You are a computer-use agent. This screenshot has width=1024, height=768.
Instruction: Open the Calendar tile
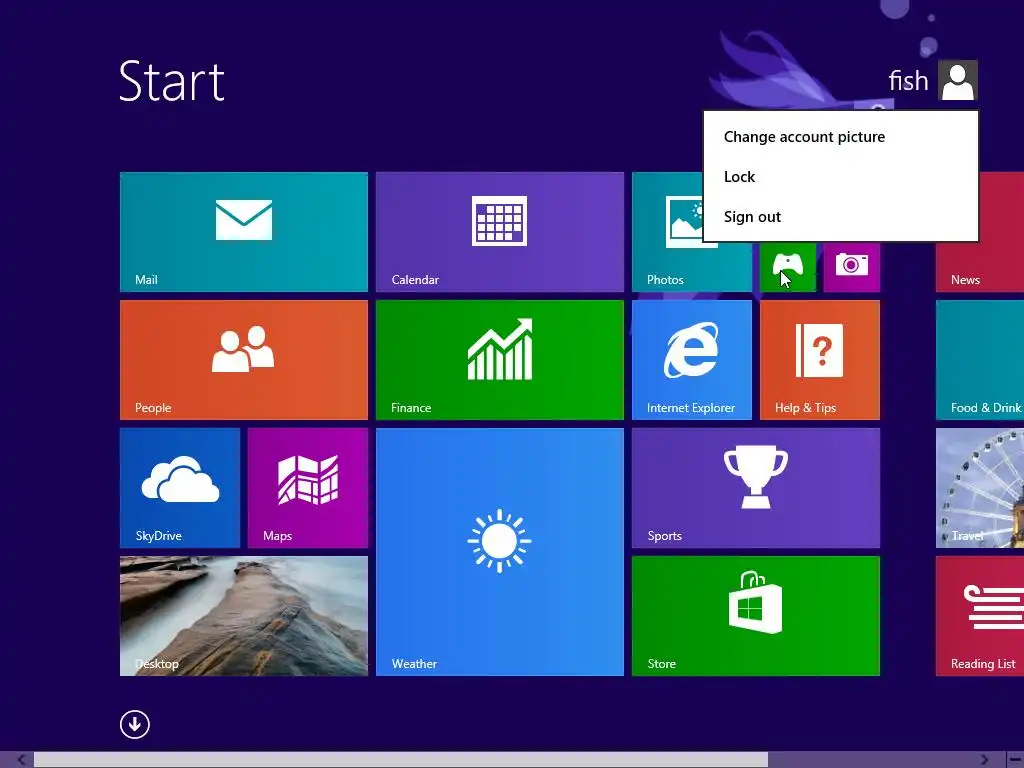tap(500, 232)
